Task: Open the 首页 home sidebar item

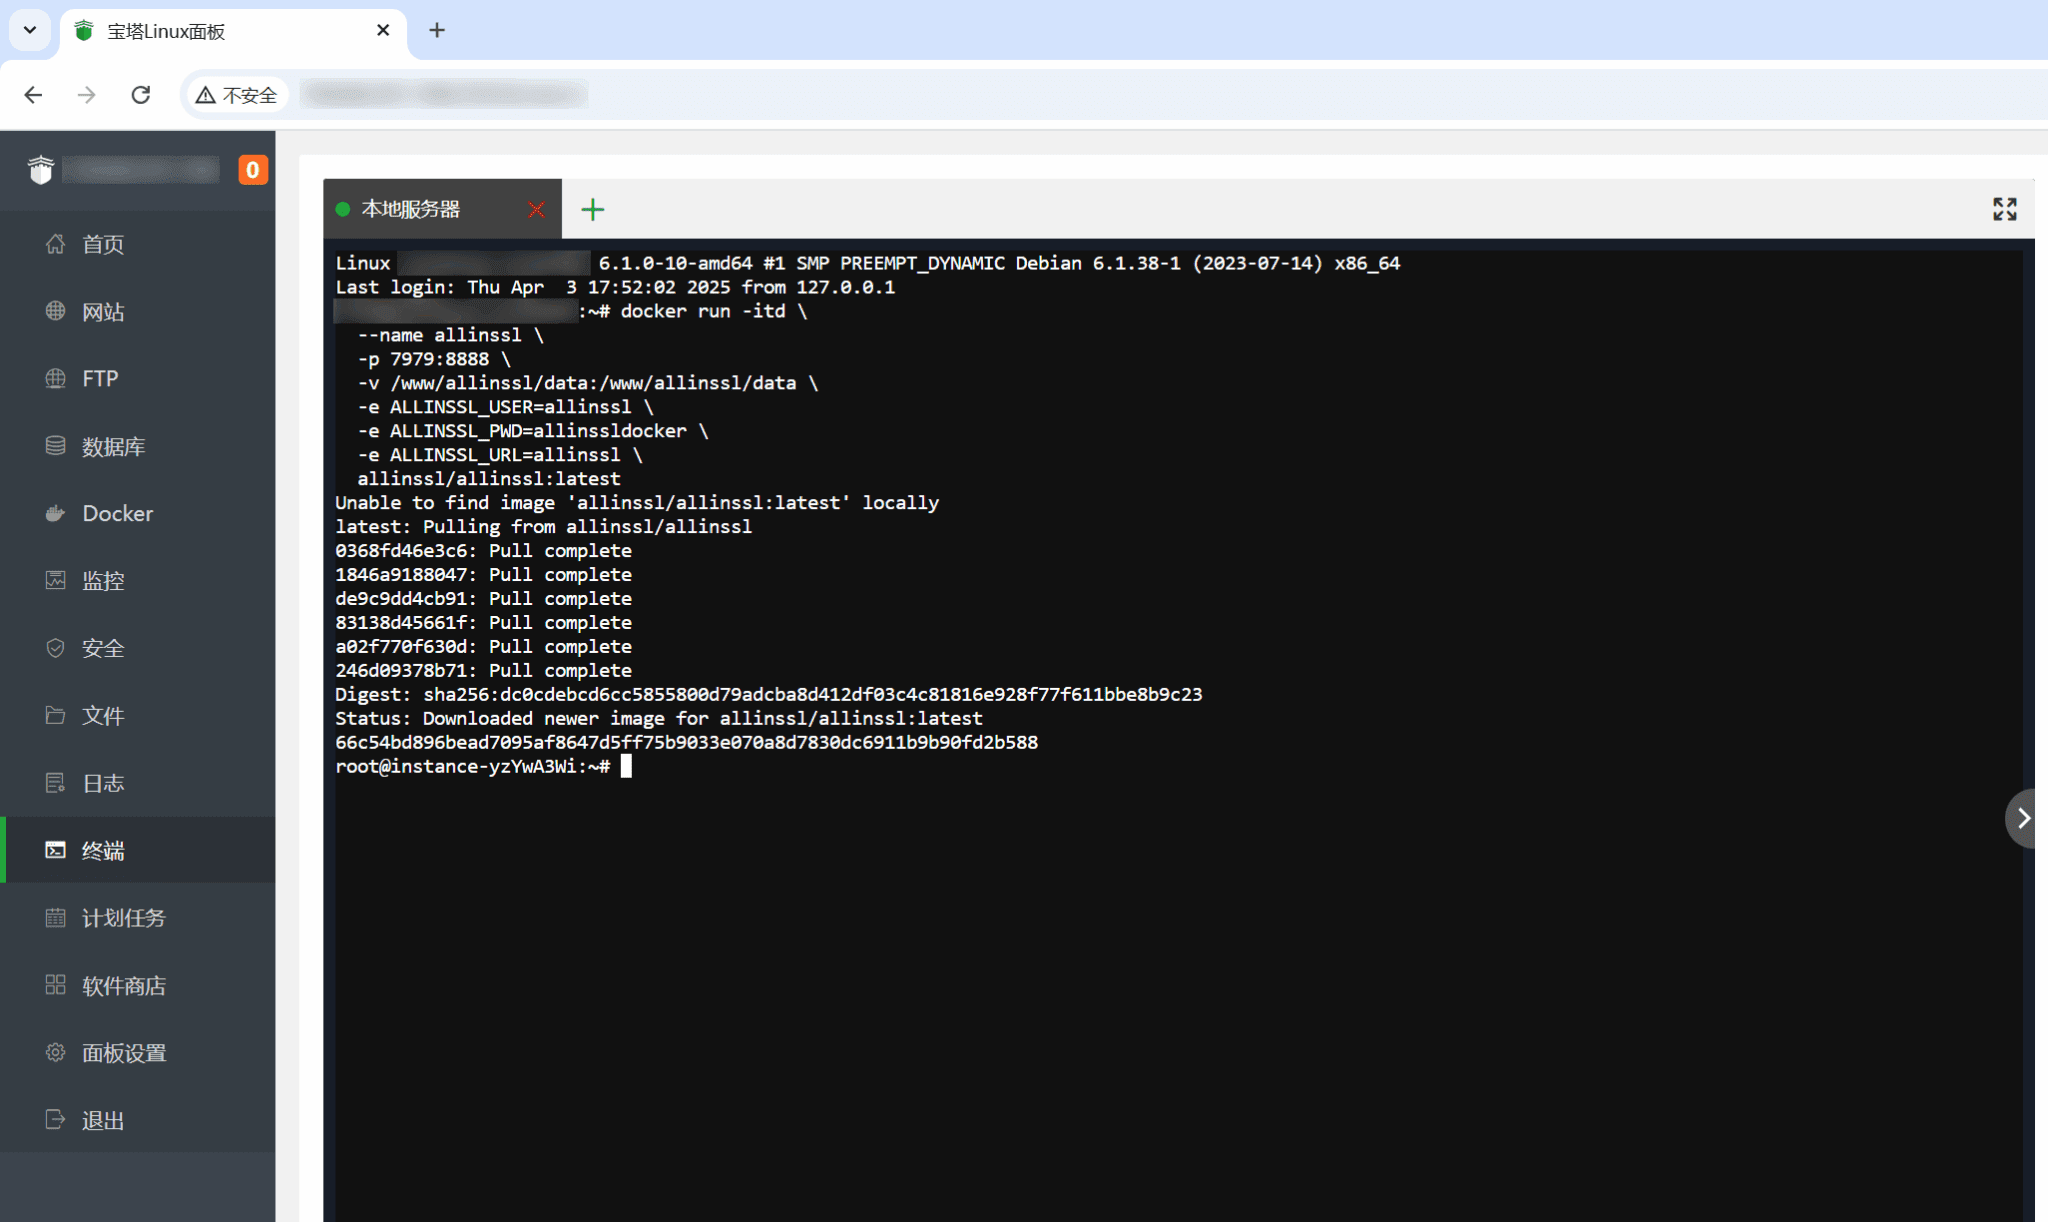Action: tap(102, 244)
